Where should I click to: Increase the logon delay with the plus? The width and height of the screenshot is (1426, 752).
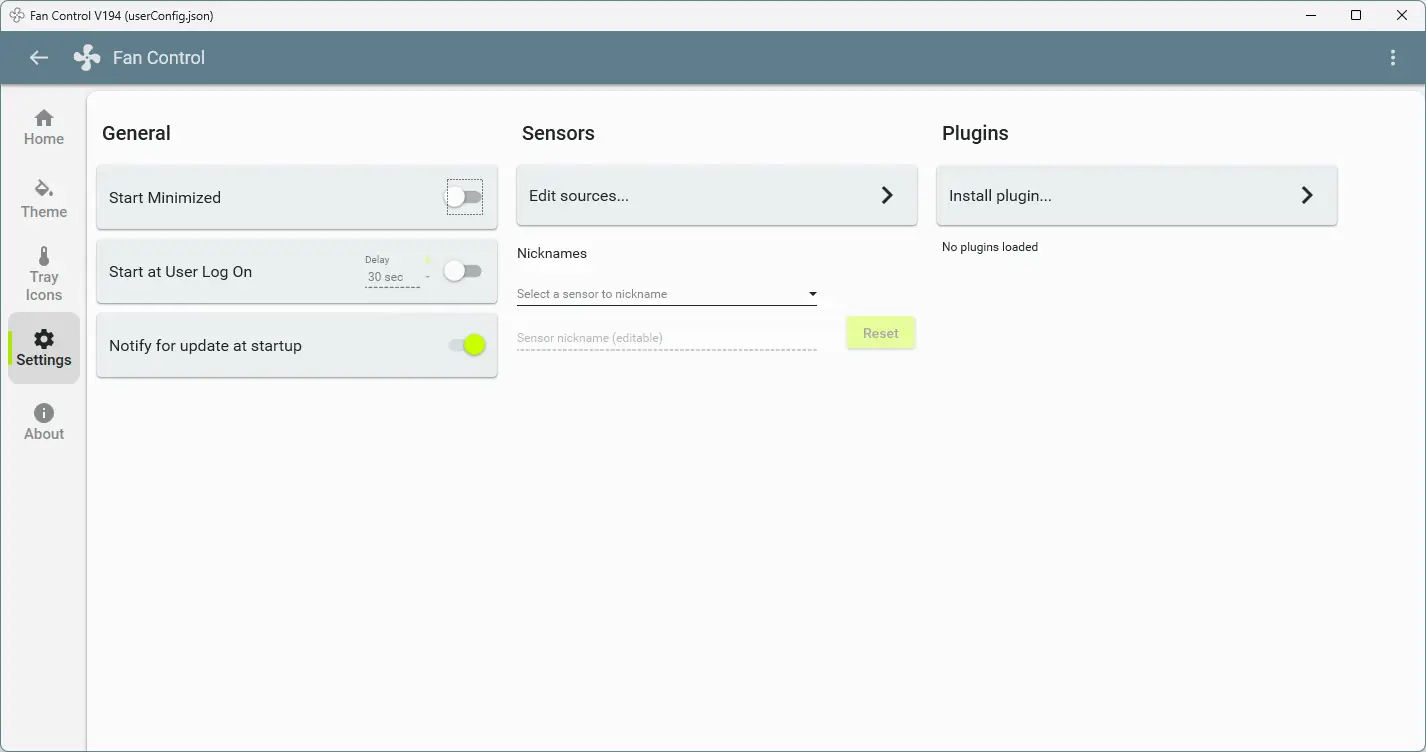428,260
